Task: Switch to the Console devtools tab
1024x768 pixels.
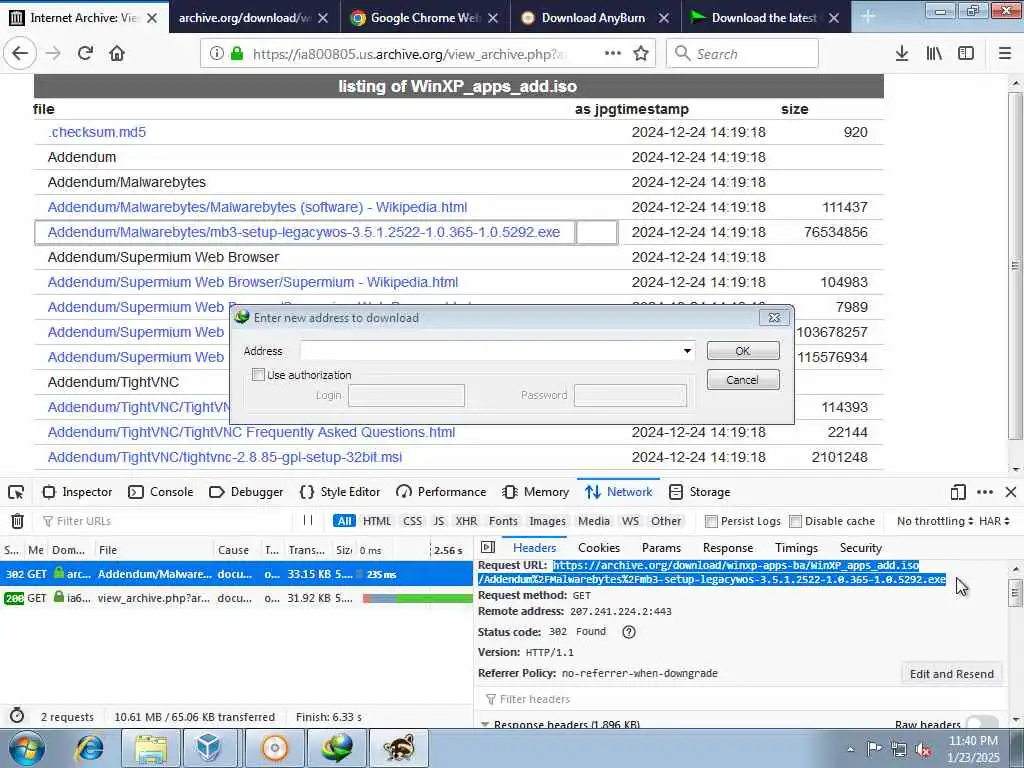Action: (161, 492)
